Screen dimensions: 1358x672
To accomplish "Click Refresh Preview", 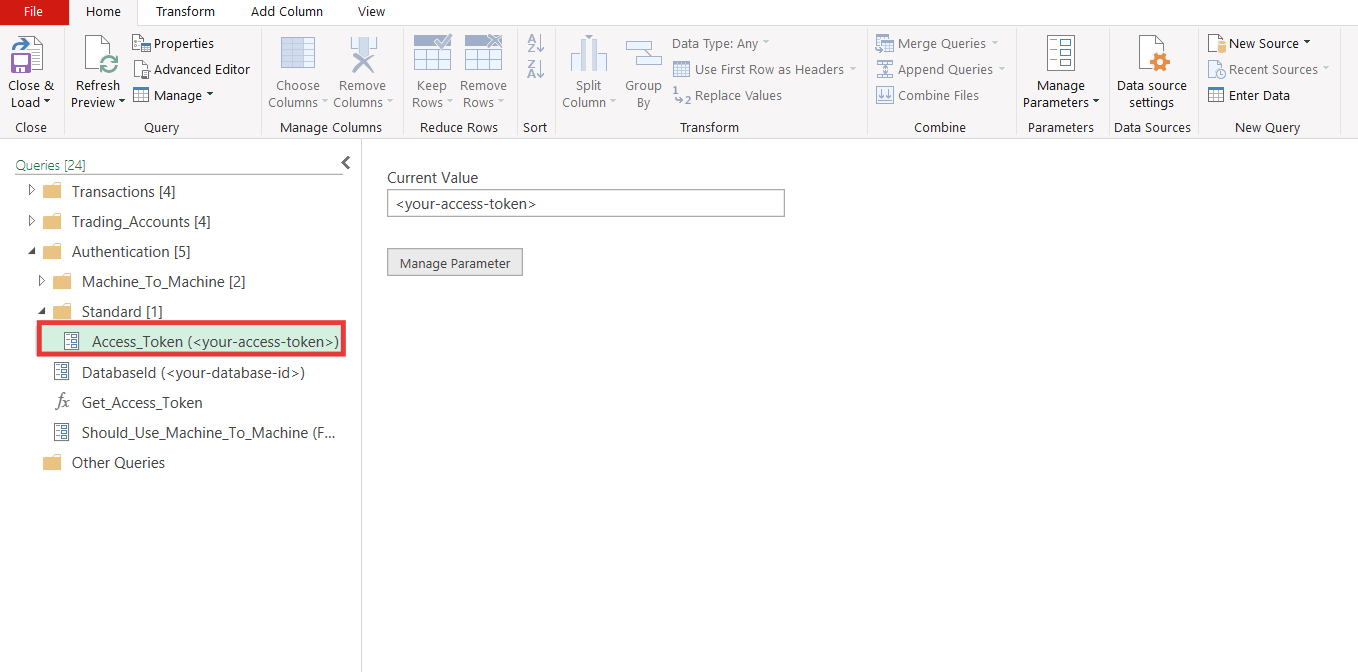I will click(x=97, y=68).
